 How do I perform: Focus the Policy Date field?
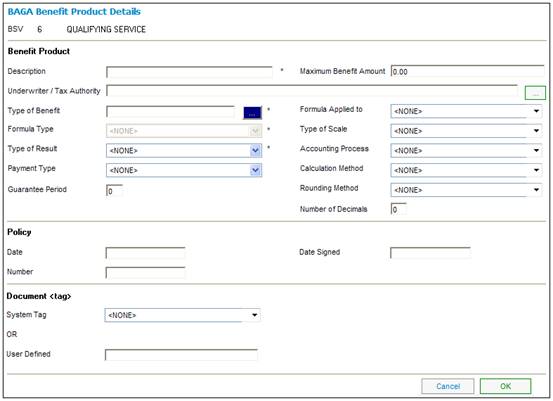click(x=146, y=253)
